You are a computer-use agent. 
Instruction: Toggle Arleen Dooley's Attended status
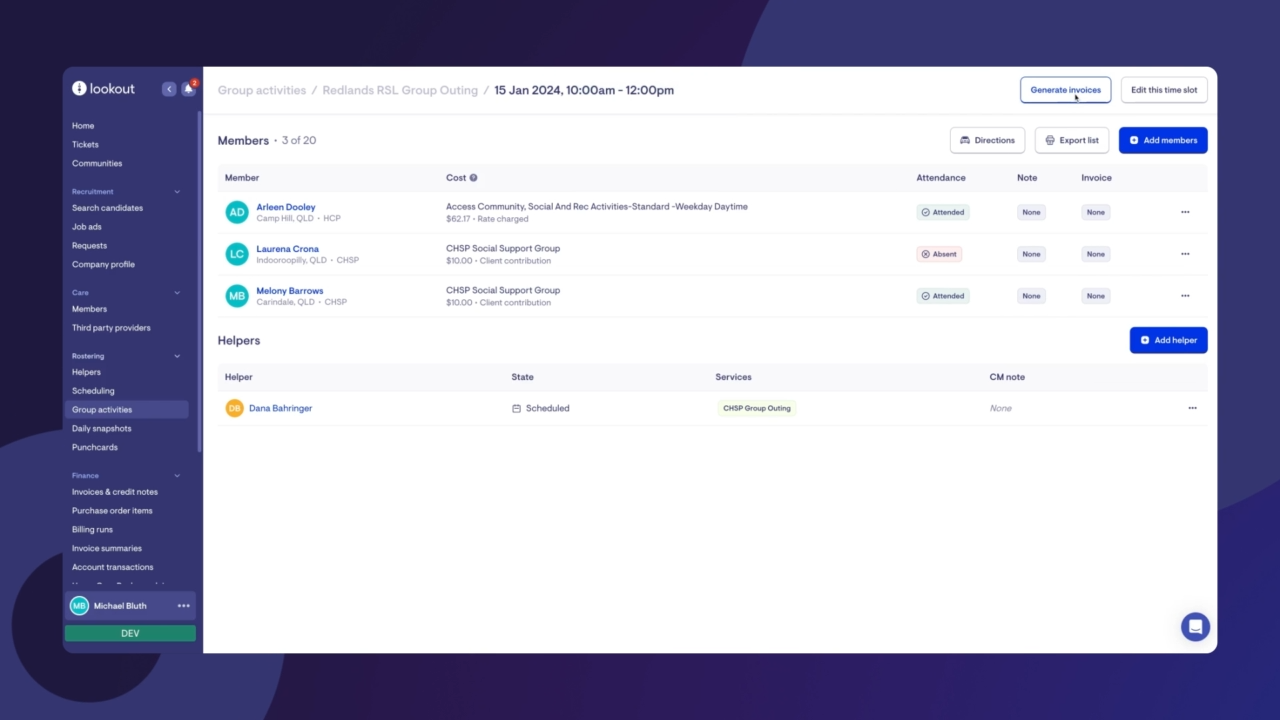[x=943, y=212]
